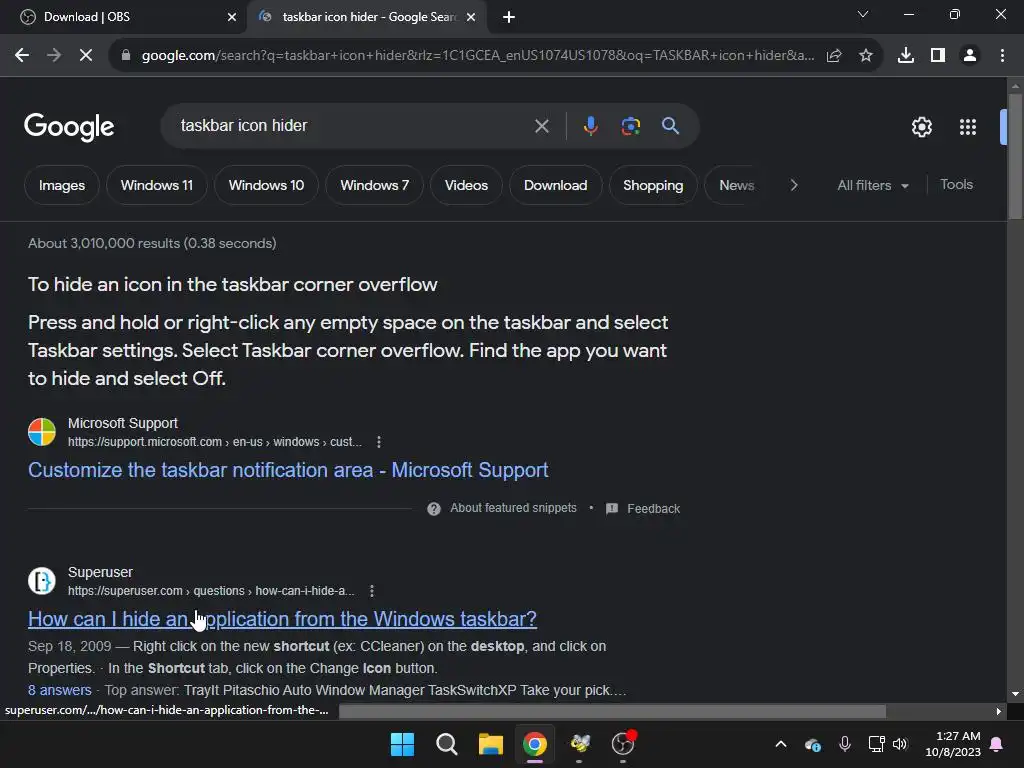Open search Tools
The image size is (1024, 768).
[956, 185]
